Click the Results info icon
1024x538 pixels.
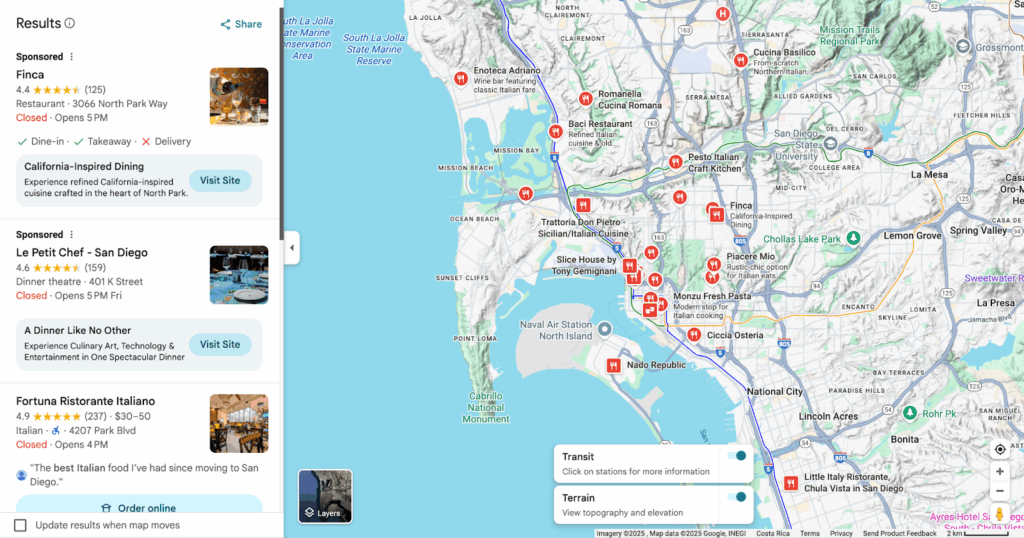pyautogui.click(x=69, y=23)
